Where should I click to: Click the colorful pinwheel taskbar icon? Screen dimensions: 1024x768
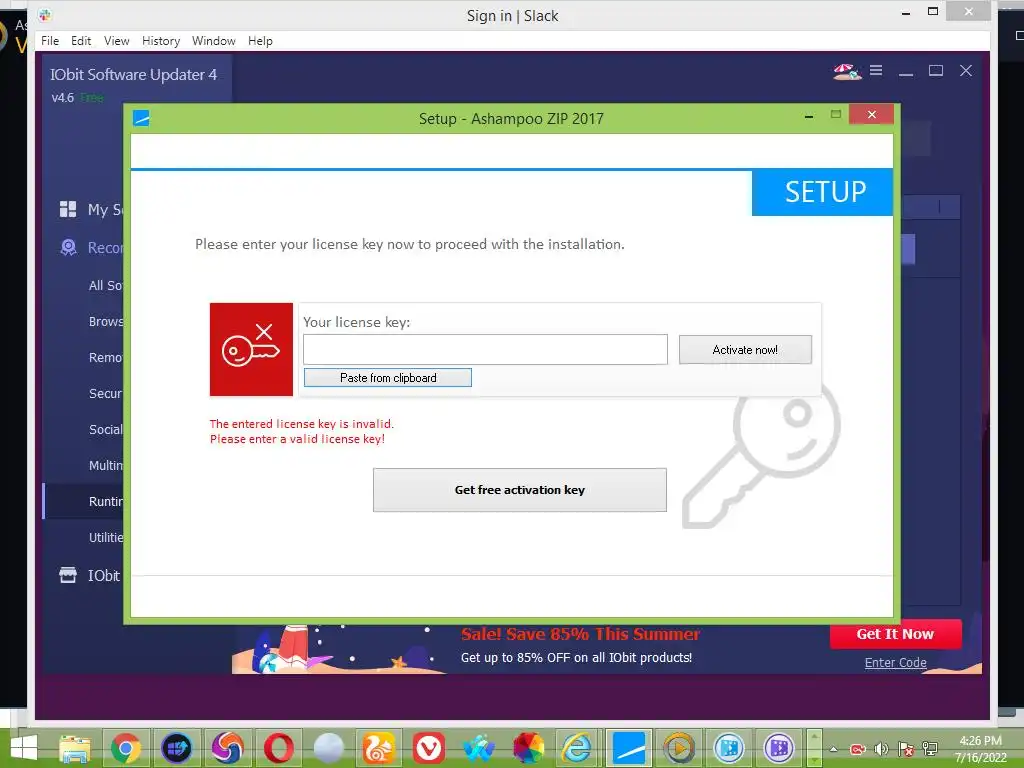[529, 748]
